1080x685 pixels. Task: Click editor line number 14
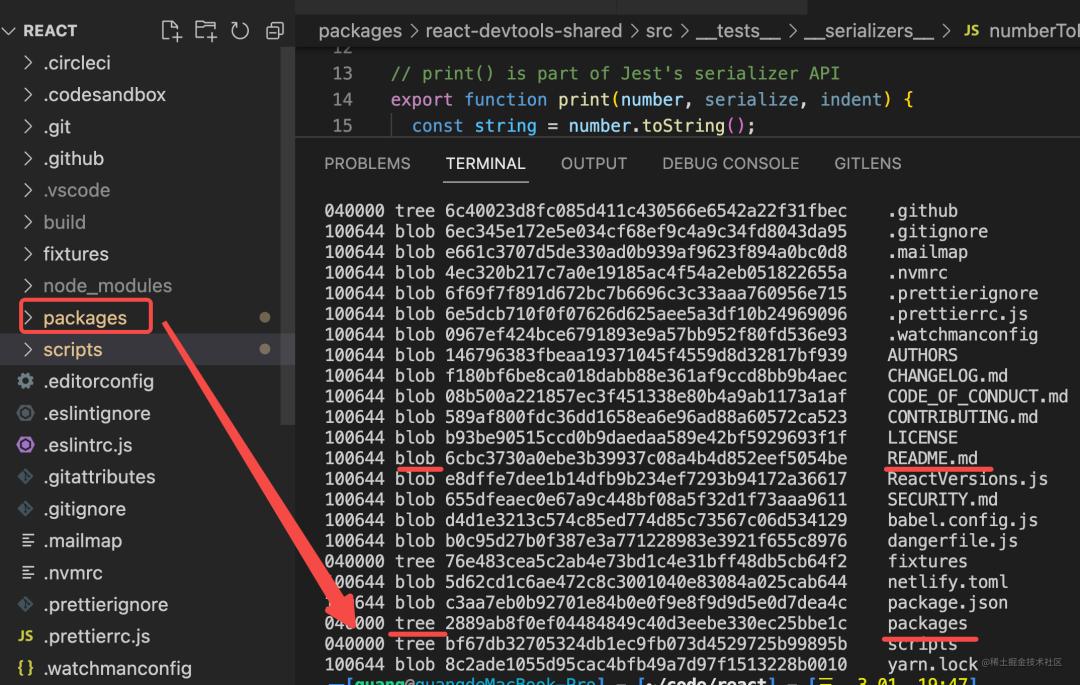click(x=342, y=100)
